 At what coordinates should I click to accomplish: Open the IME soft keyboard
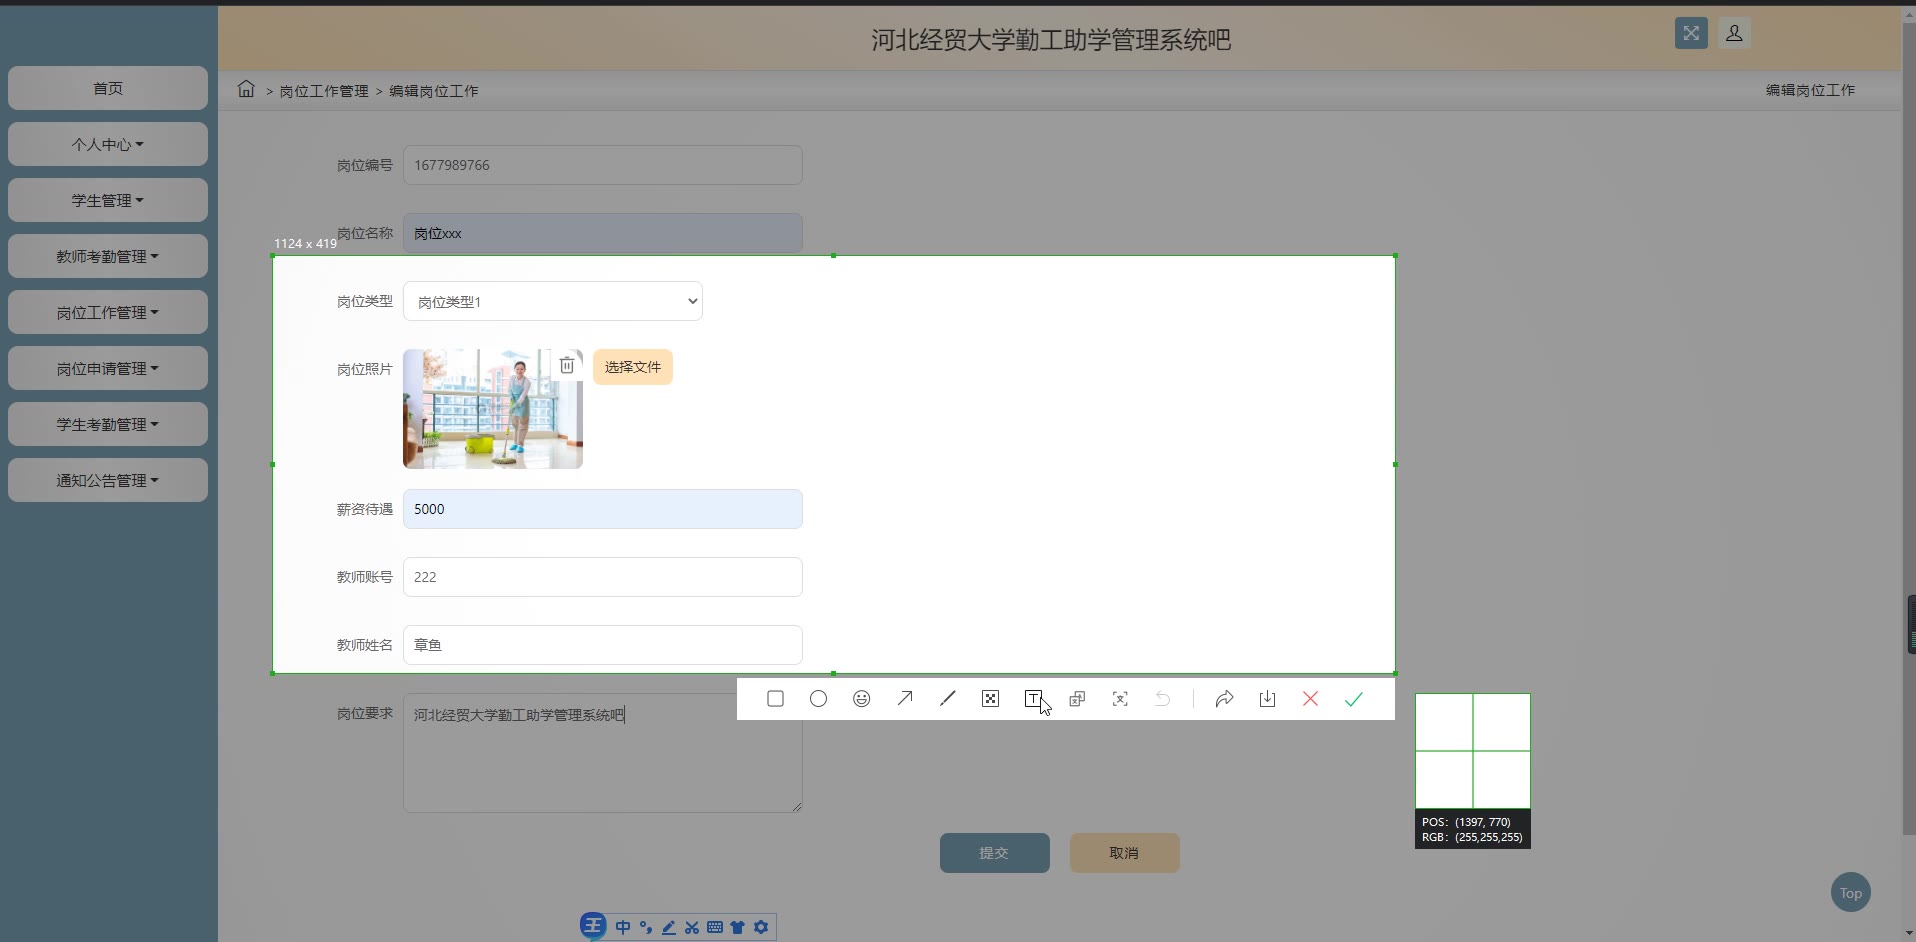tap(715, 927)
